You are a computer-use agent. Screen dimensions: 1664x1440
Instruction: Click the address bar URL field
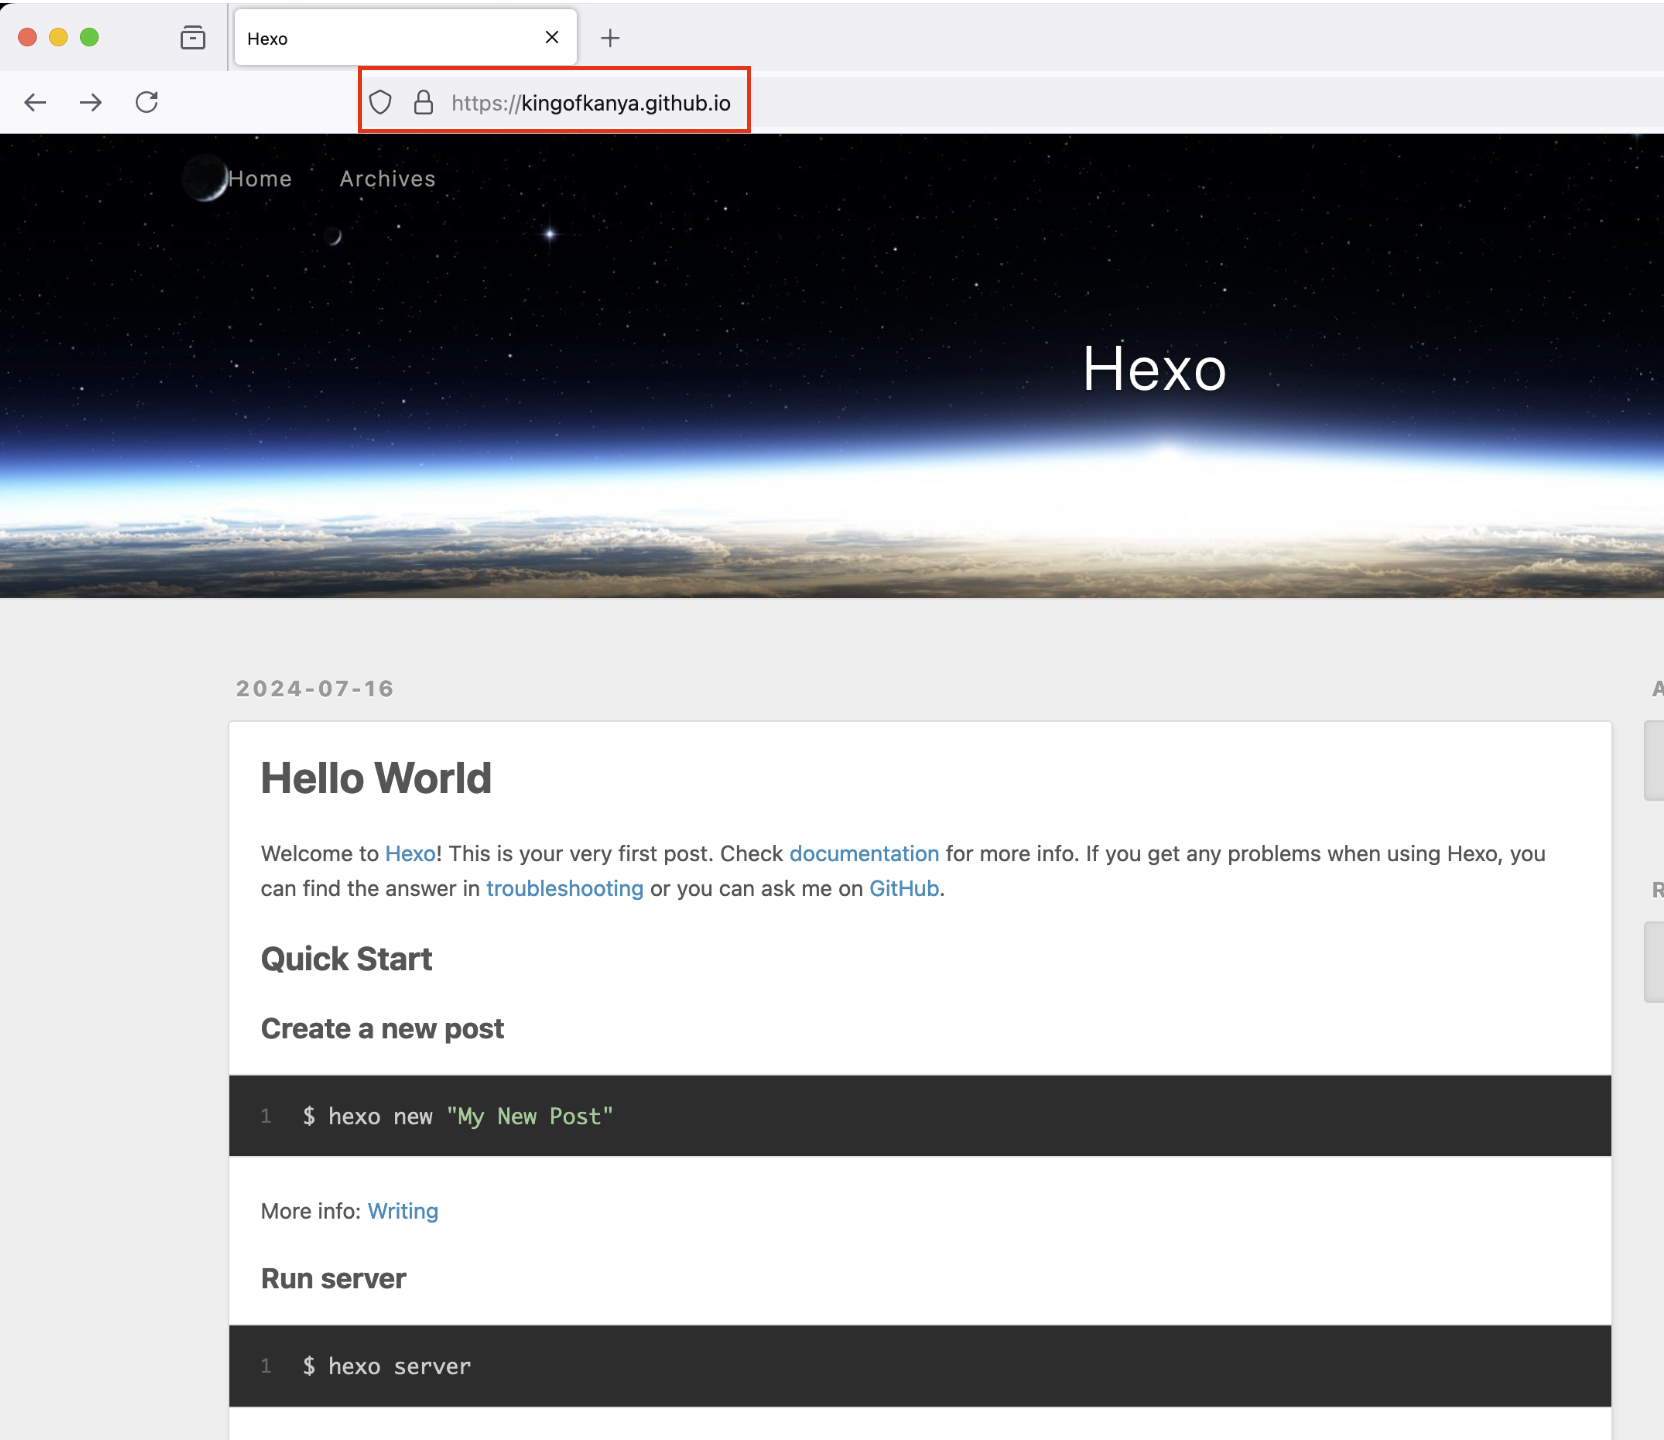tap(591, 103)
